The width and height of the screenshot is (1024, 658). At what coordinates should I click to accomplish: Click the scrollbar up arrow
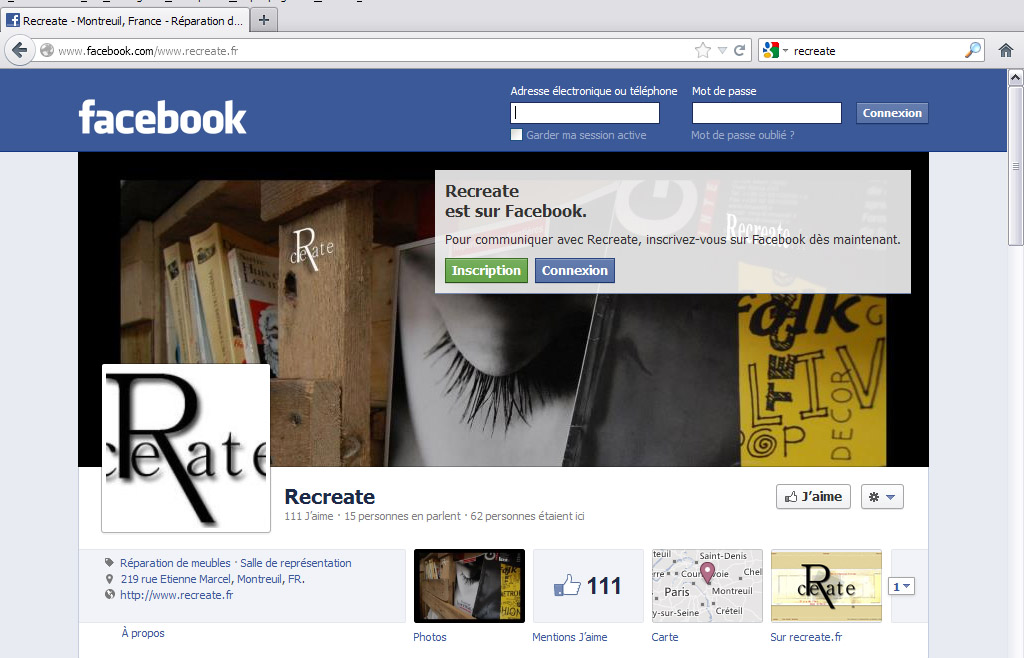coord(1016,78)
